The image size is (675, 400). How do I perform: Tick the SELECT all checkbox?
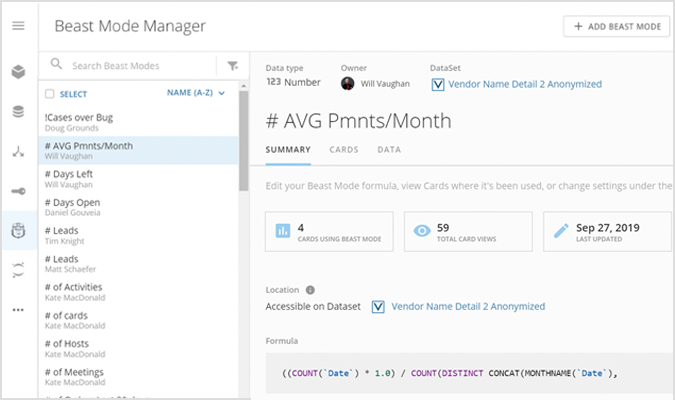[x=50, y=94]
